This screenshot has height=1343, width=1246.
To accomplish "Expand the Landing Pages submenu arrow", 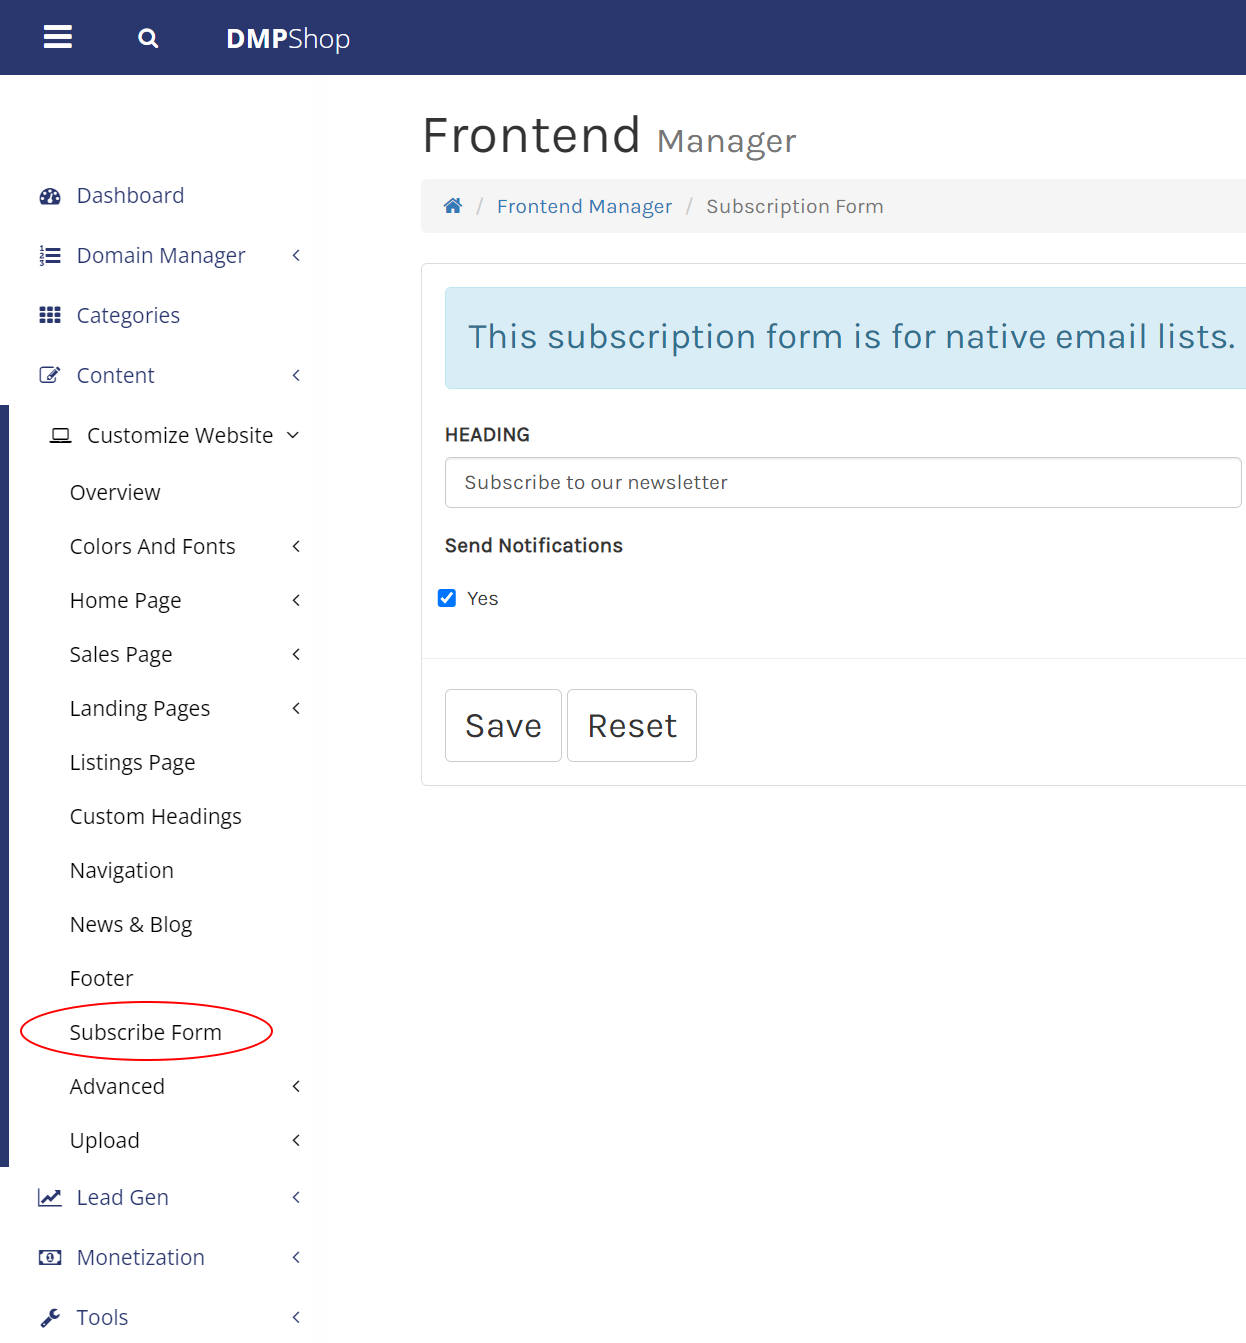I will click(x=296, y=708).
